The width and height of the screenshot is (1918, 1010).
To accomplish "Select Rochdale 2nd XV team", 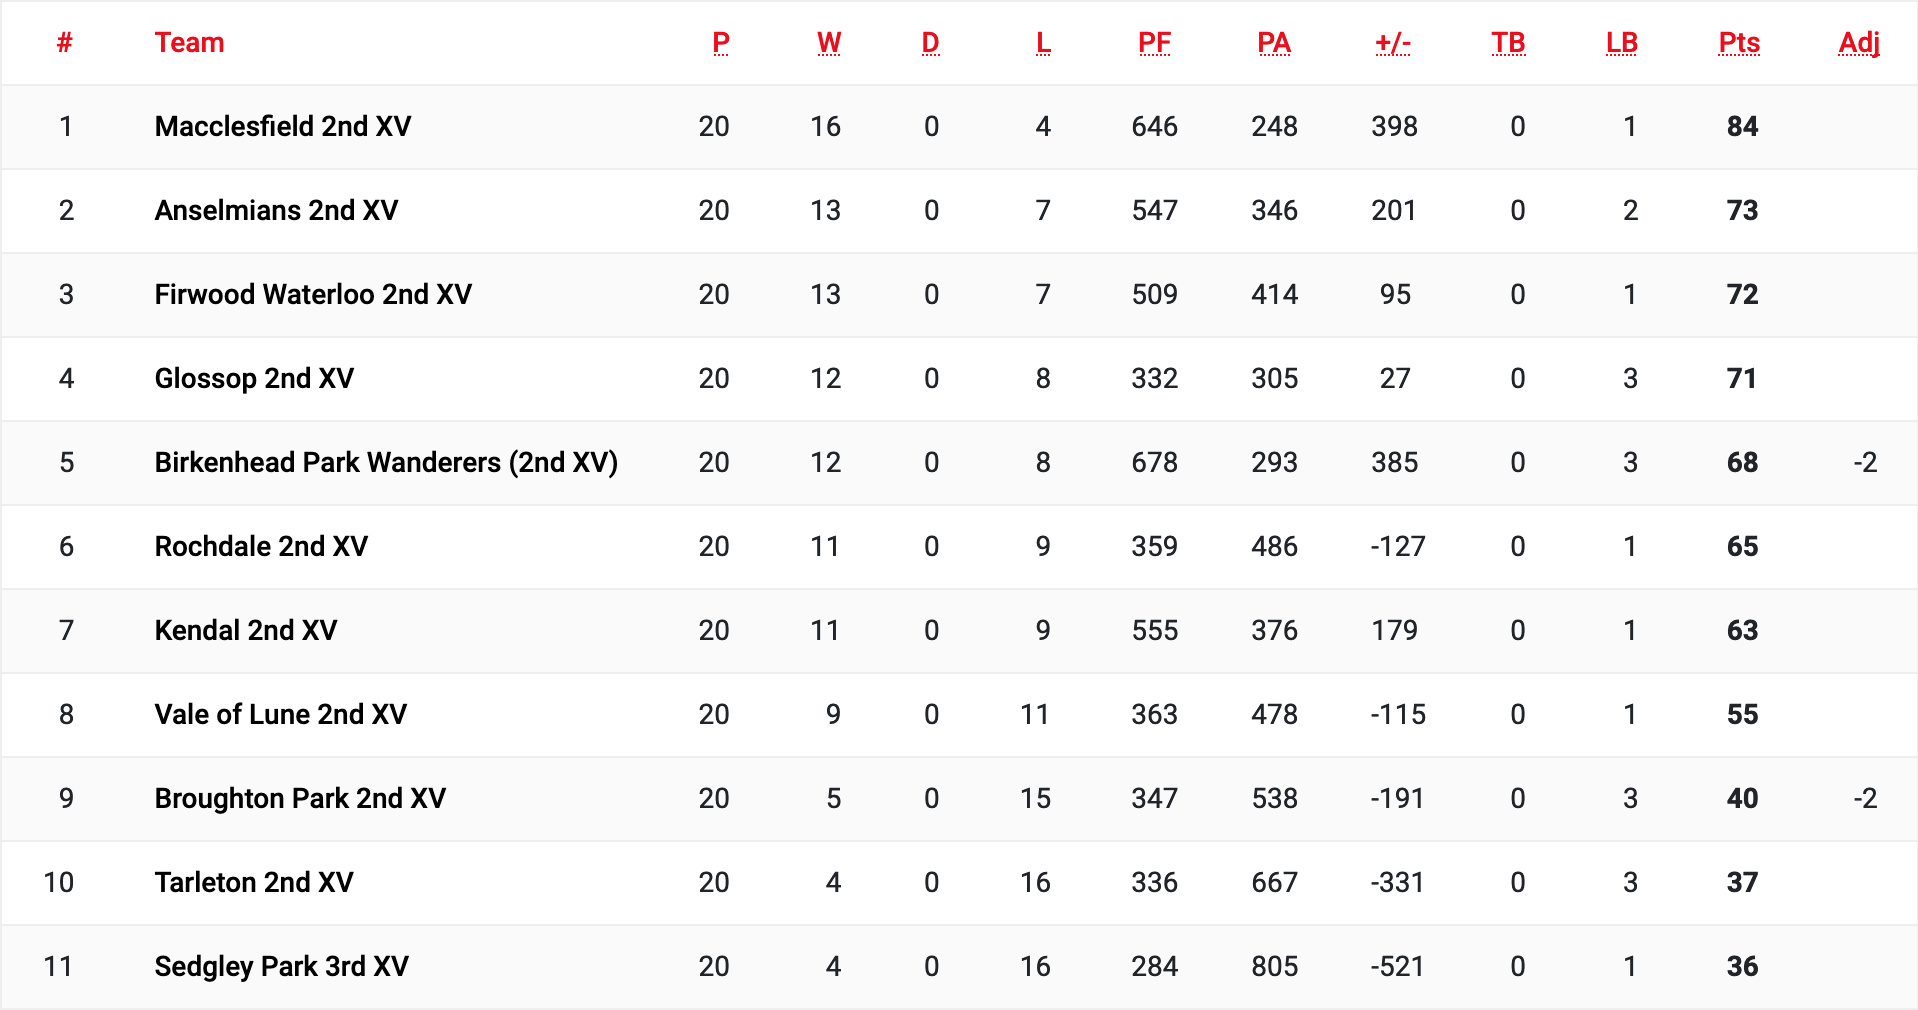I will [261, 546].
